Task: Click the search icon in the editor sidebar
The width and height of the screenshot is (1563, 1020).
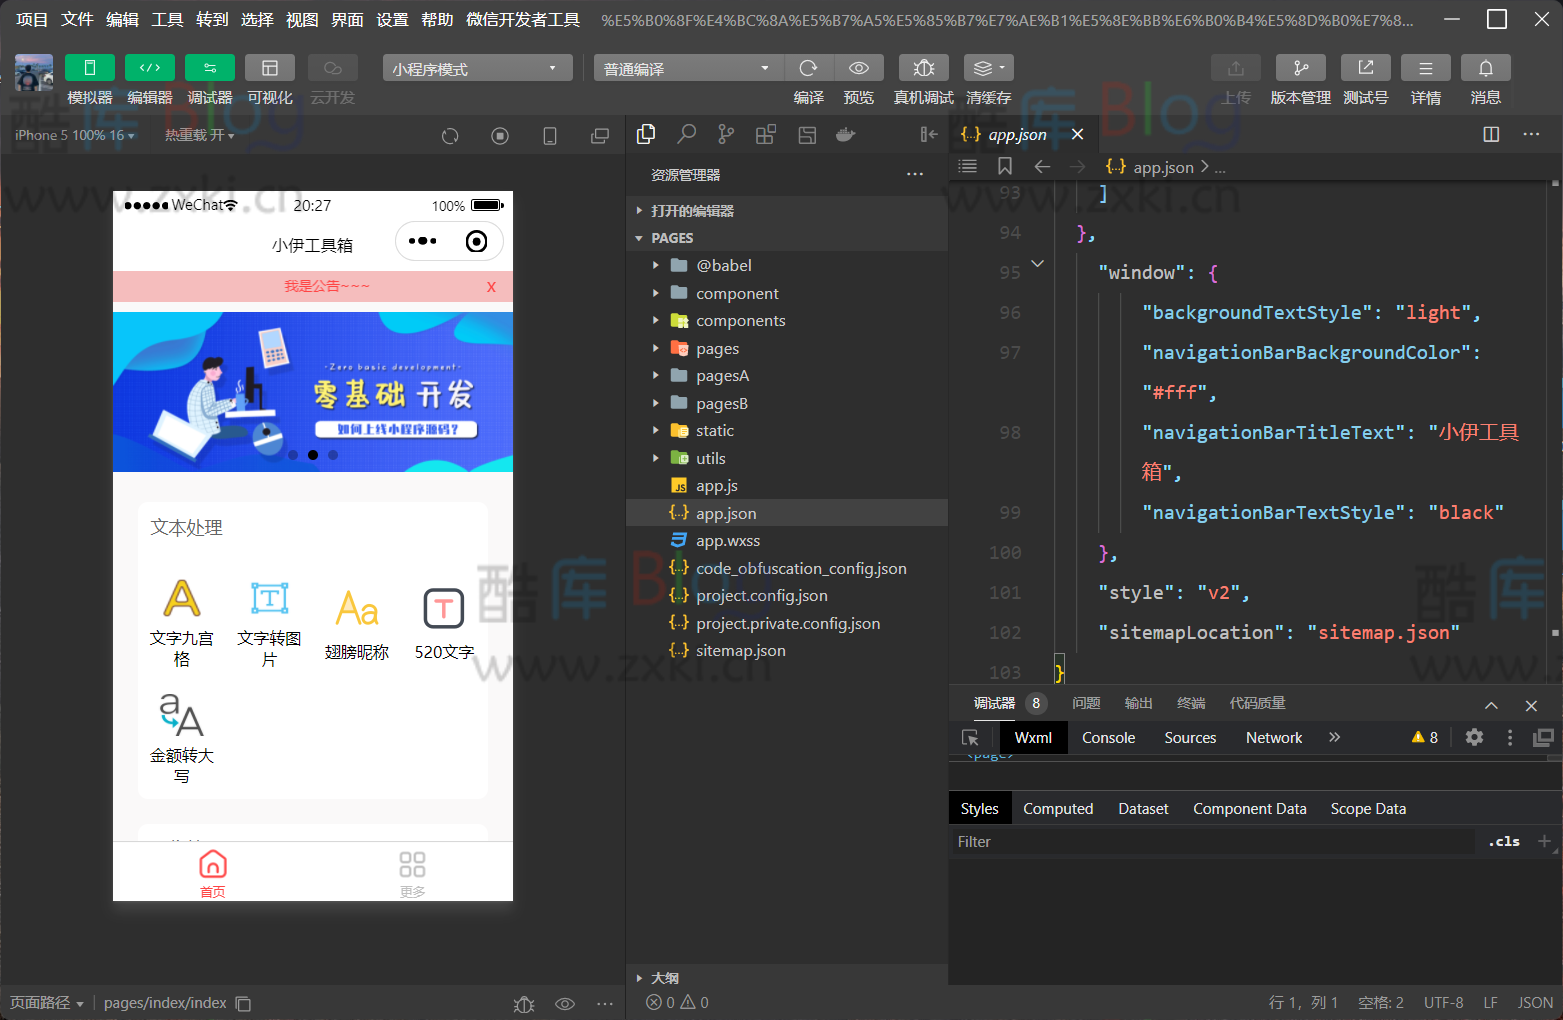Action: tap(686, 134)
